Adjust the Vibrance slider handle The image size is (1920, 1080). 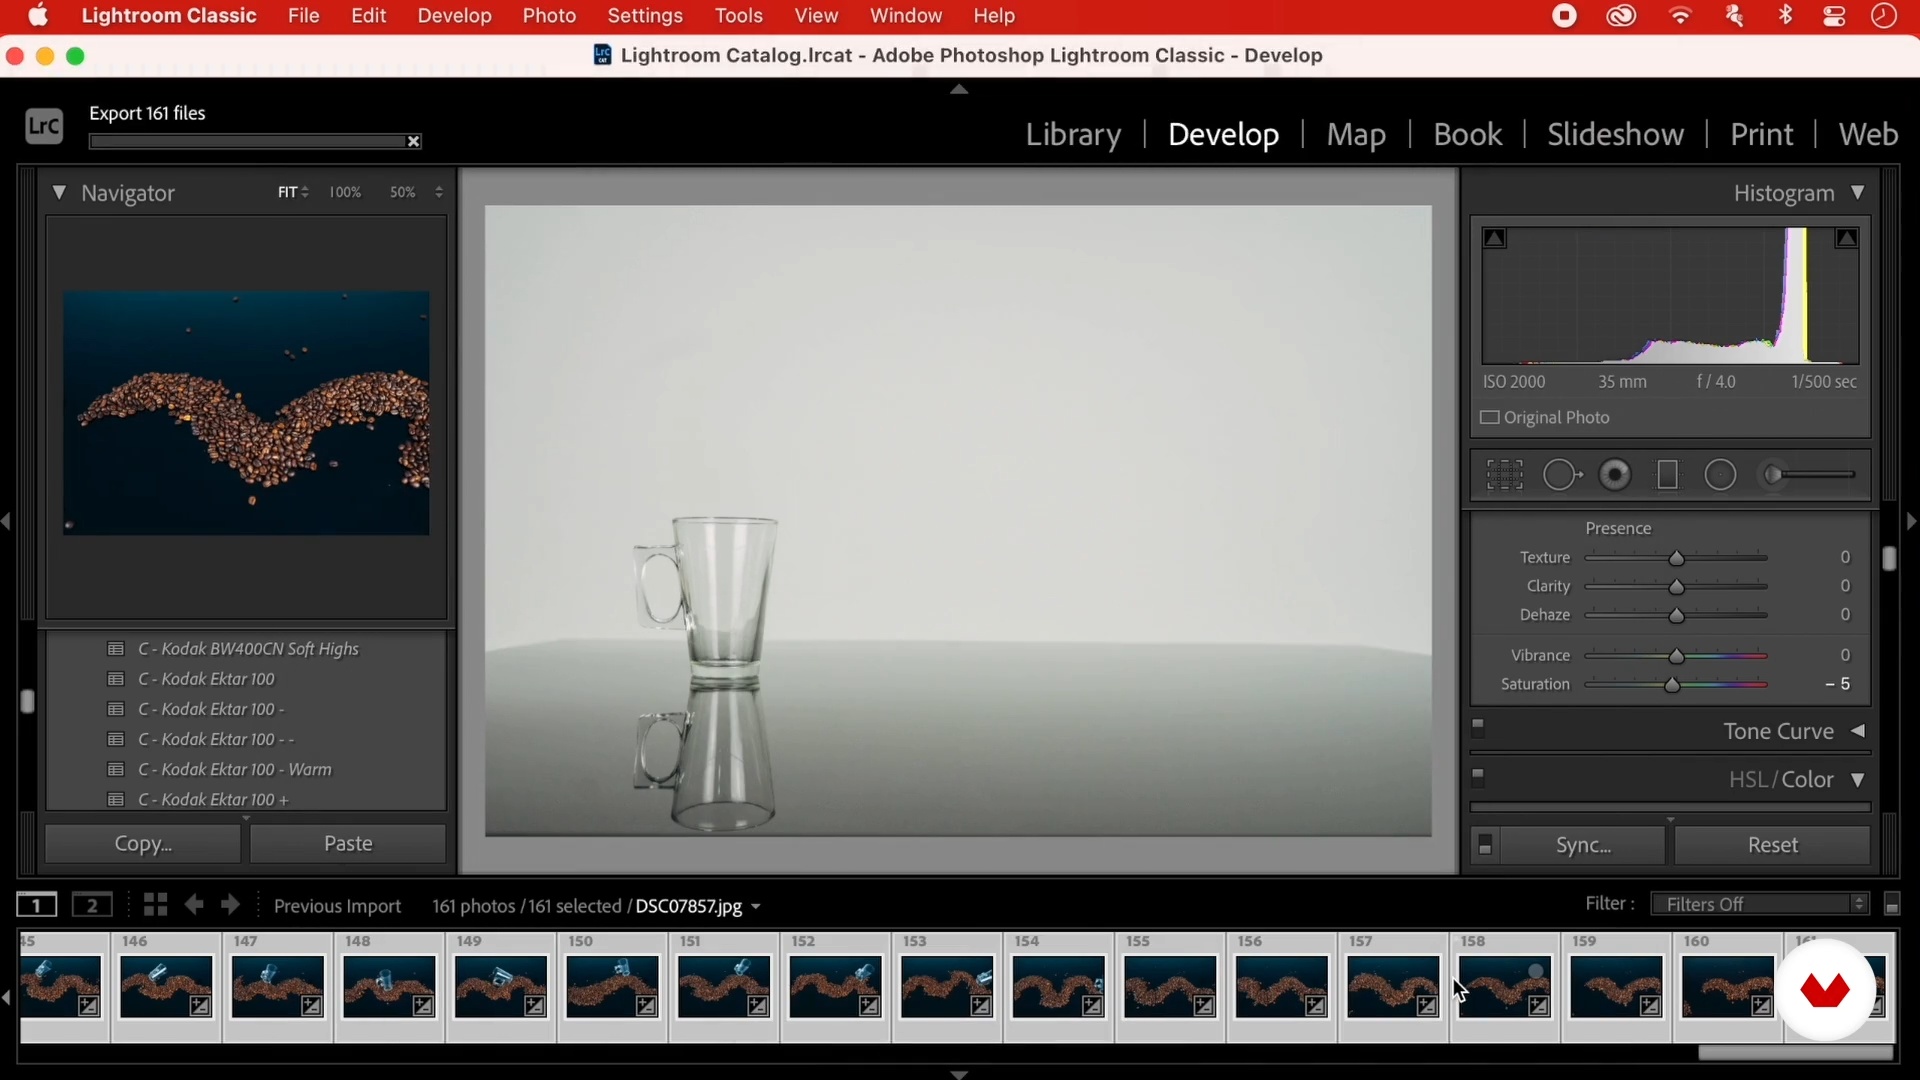(1677, 656)
